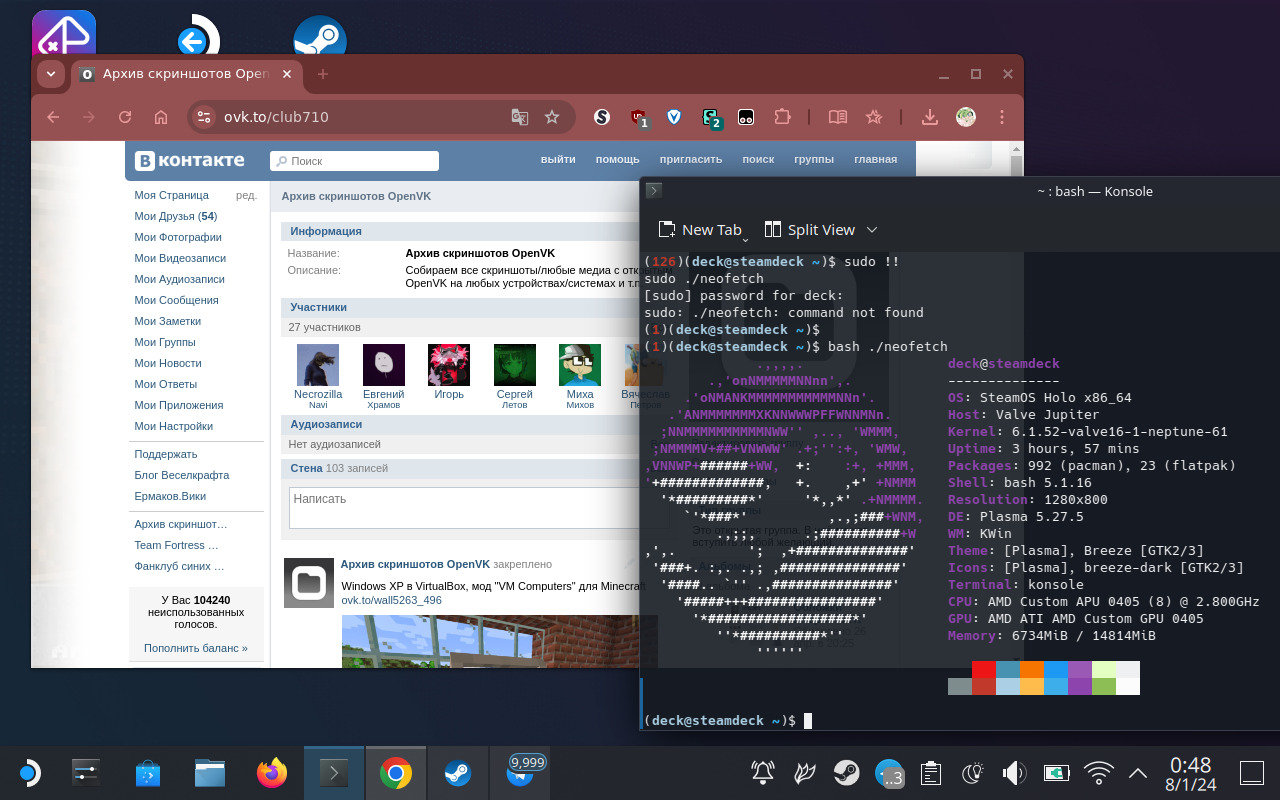Open Chrome's tab search dropdown
Screen dimensions: 1280x800
point(50,74)
